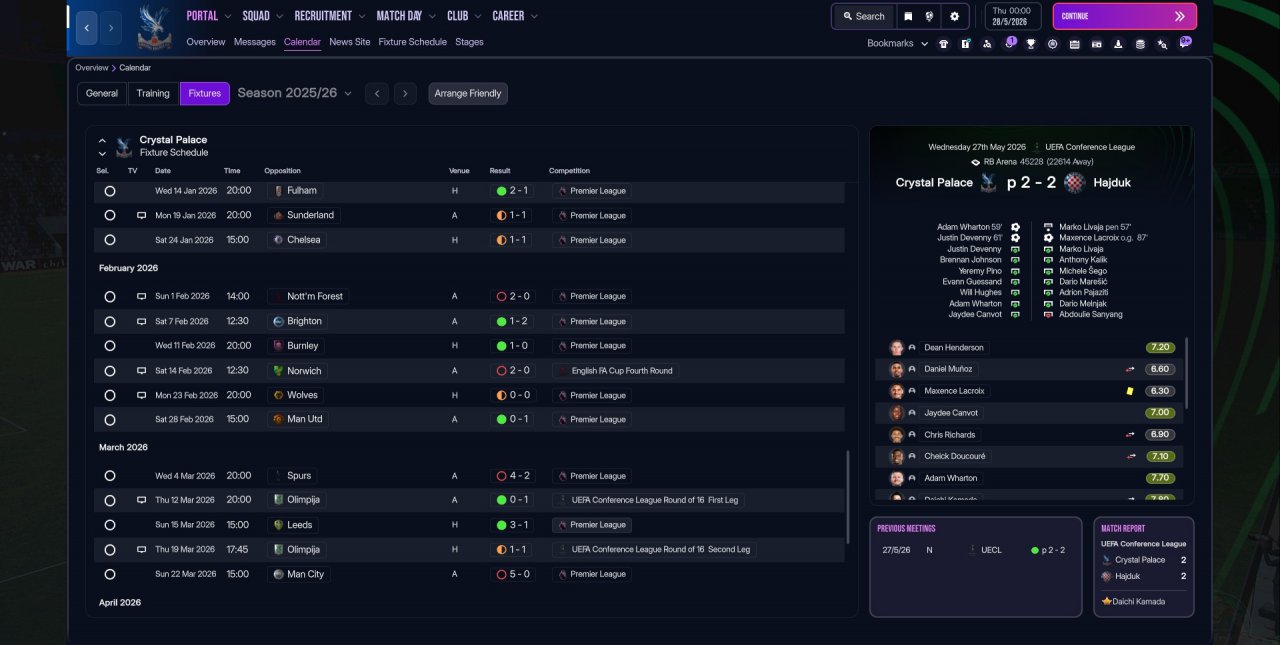This screenshot has width=1280, height=645.
Task: Open the star search scouting icon
Action: point(1162,44)
